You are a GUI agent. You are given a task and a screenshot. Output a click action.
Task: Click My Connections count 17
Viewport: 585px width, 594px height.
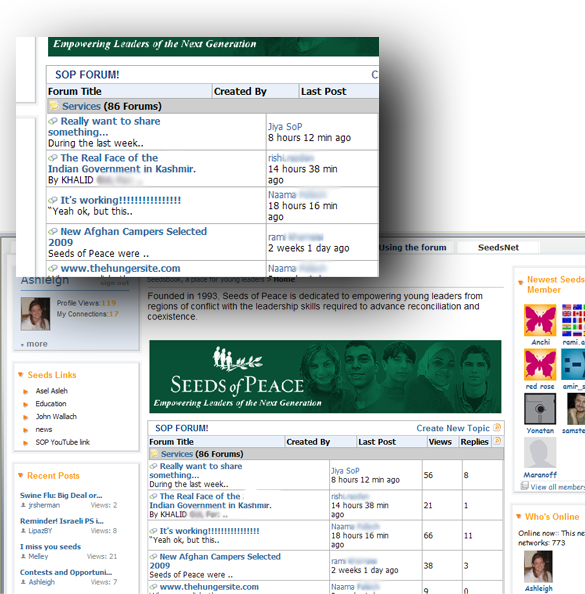point(114,314)
